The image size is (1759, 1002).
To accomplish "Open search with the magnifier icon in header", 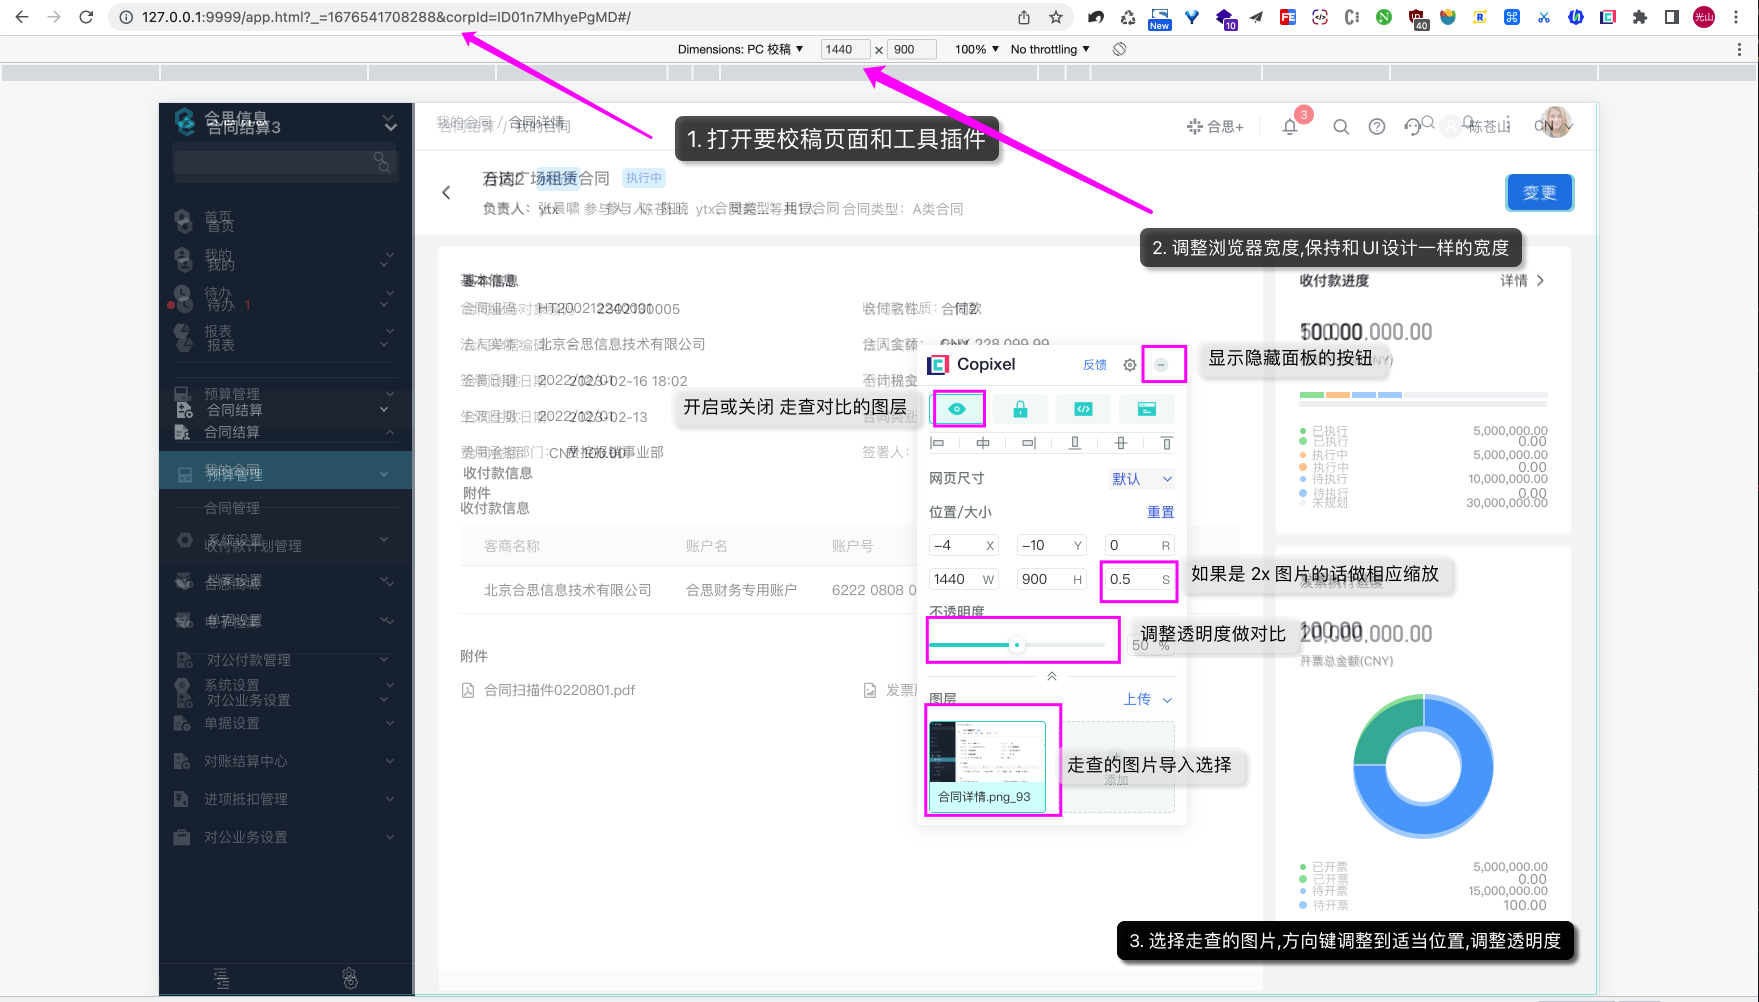I will tap(1341, 127).
